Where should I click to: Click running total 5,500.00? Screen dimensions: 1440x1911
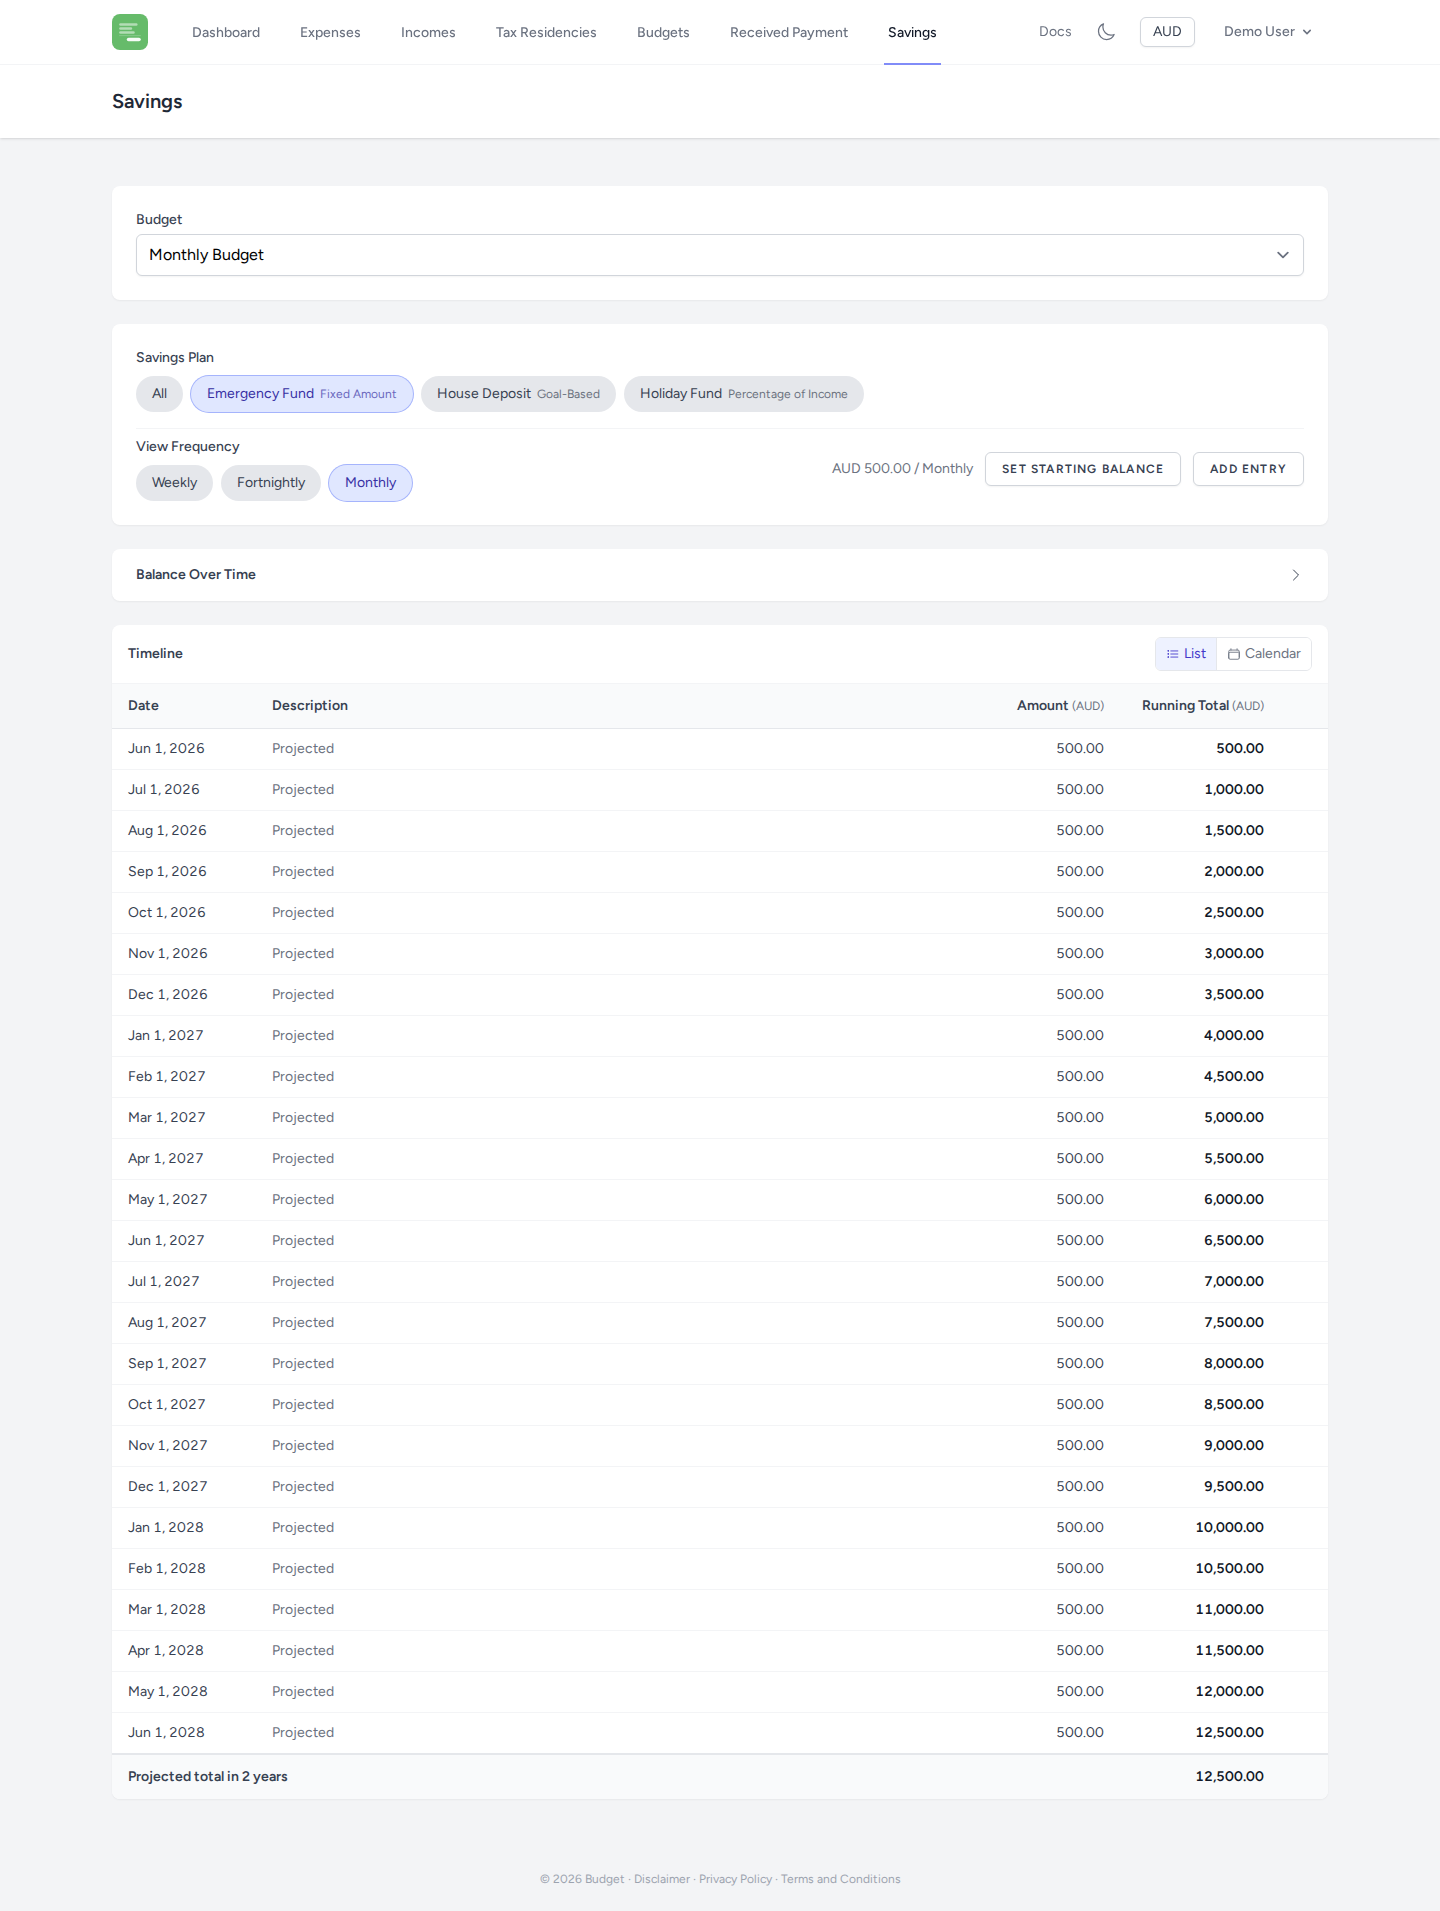pos(1234,1159)
